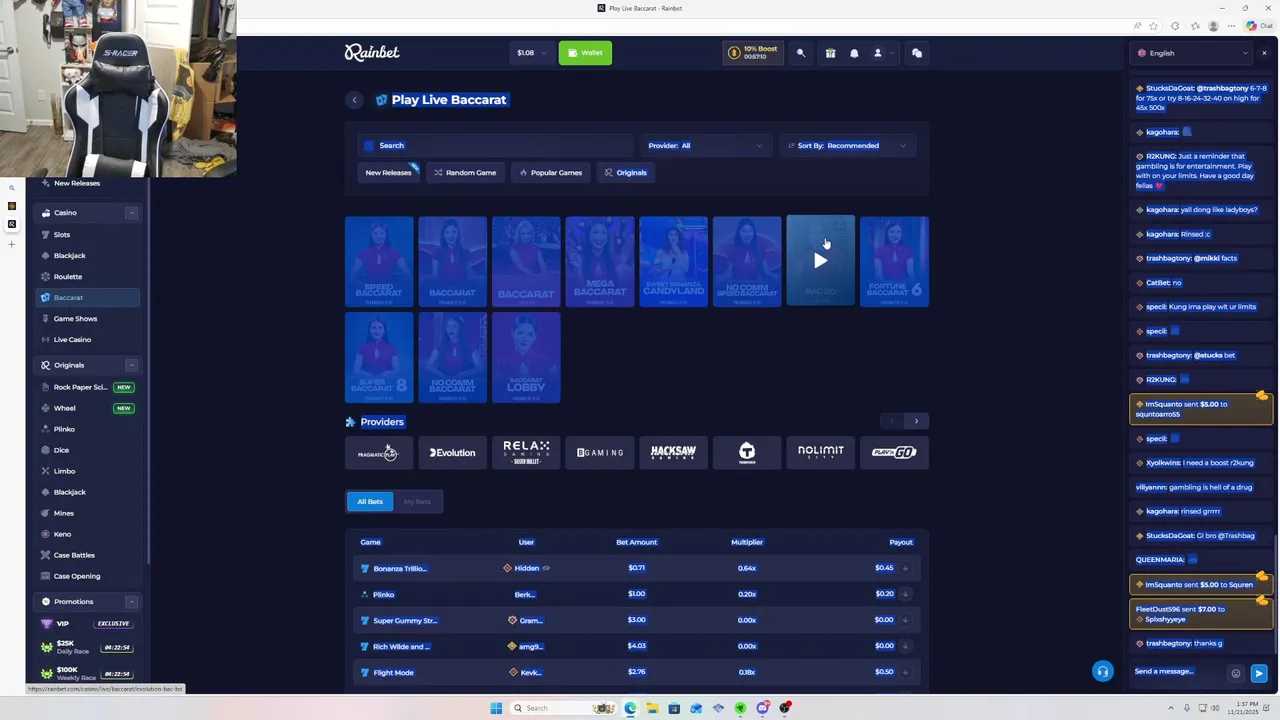
Task: Click the Rainbet logo
Action: pyautogui.click(x=372, y=53)
